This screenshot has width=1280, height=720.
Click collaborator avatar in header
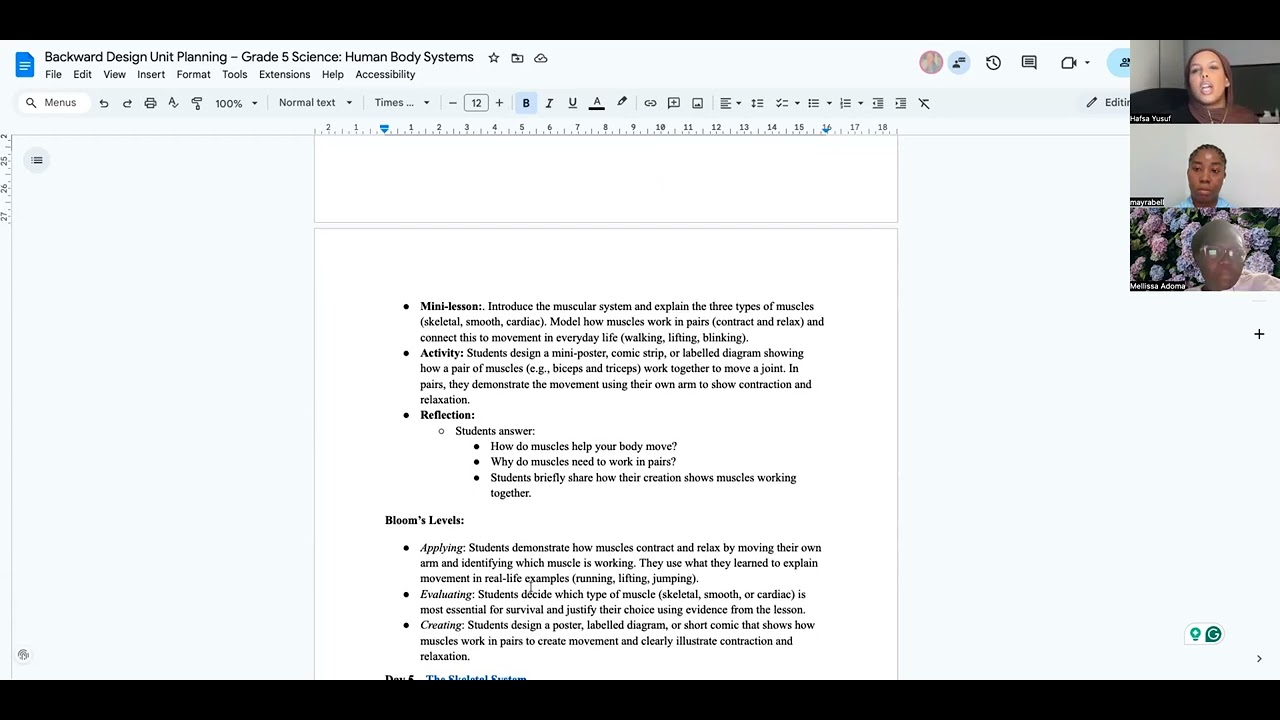(x=931, y=63)
